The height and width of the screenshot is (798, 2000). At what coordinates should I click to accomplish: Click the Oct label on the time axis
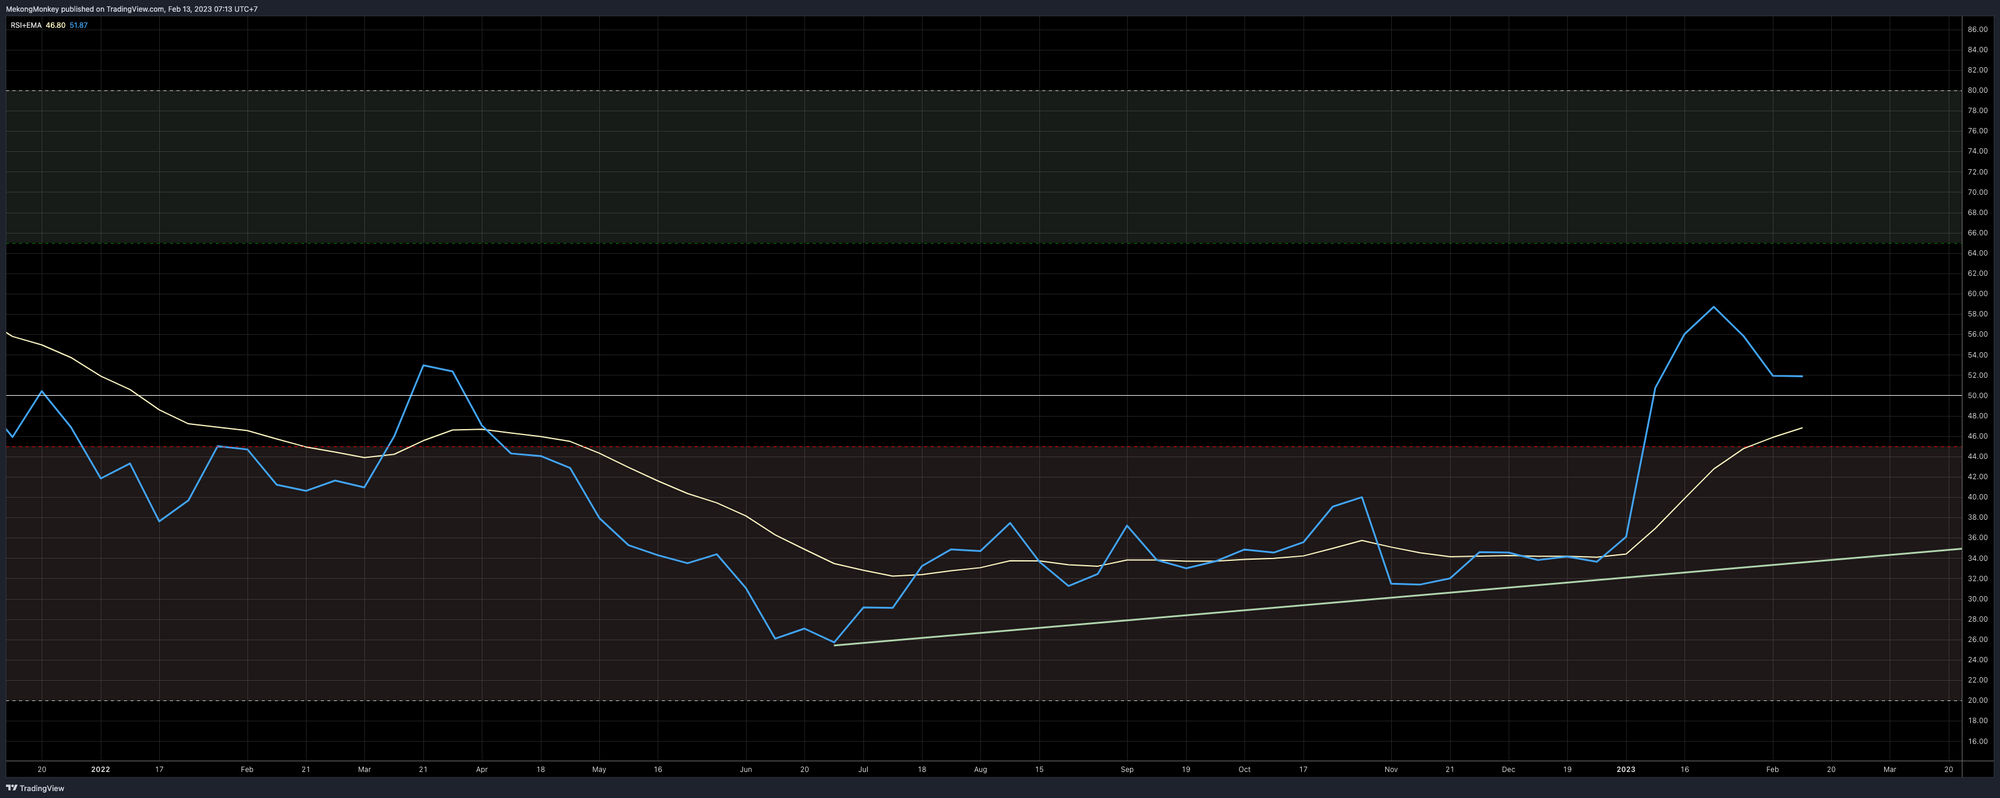[x=1244, y=770]
